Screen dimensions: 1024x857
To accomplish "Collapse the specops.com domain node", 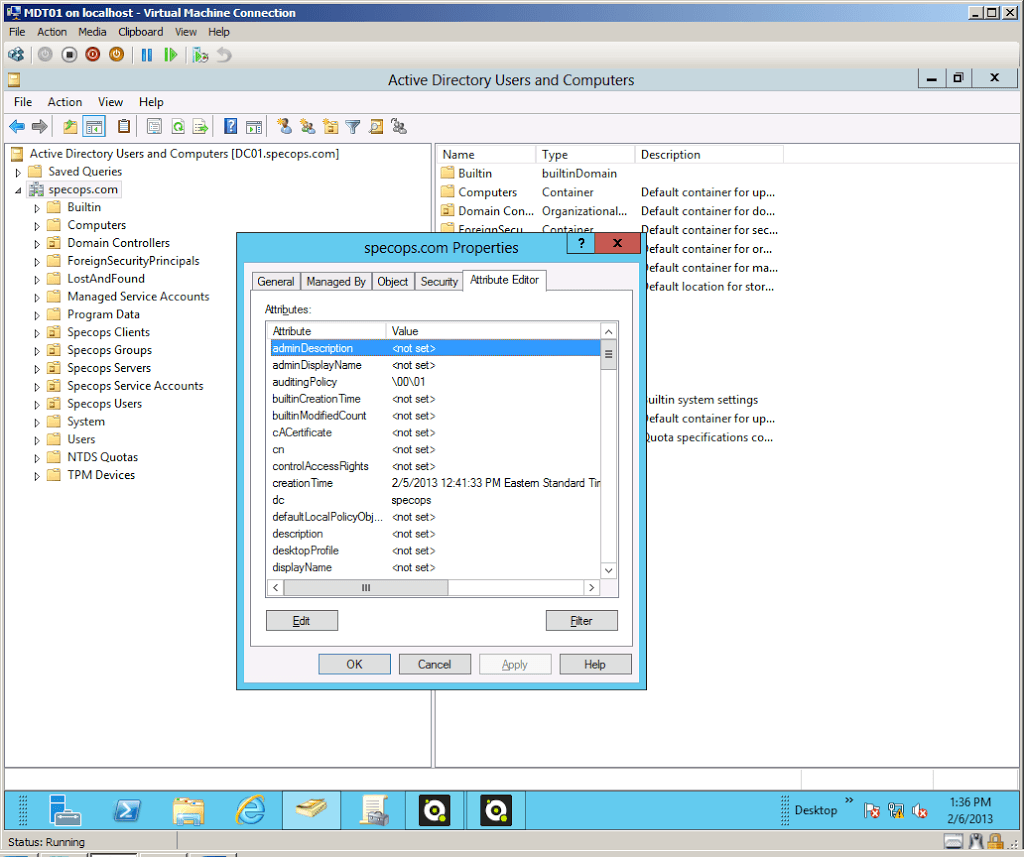I will pos(18,190).
